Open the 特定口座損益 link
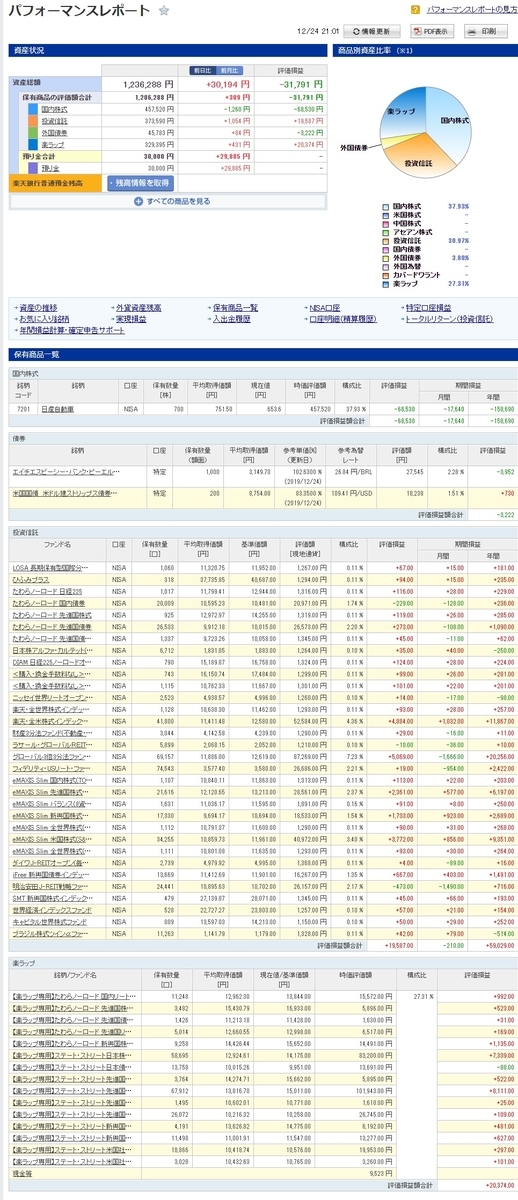 pyautogui.click(x=430, y=307)
